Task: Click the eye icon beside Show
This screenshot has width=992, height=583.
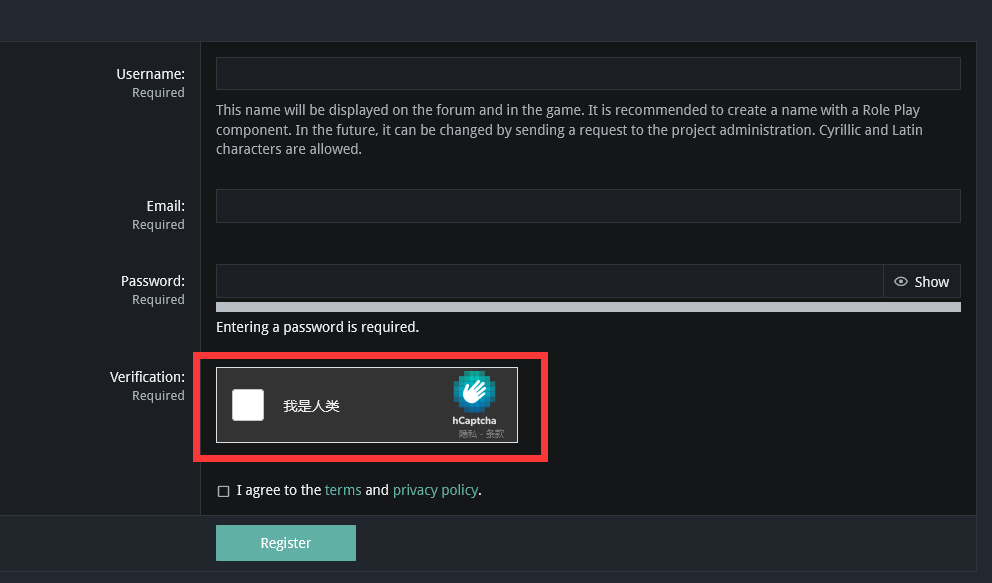Action: (900, 281)
